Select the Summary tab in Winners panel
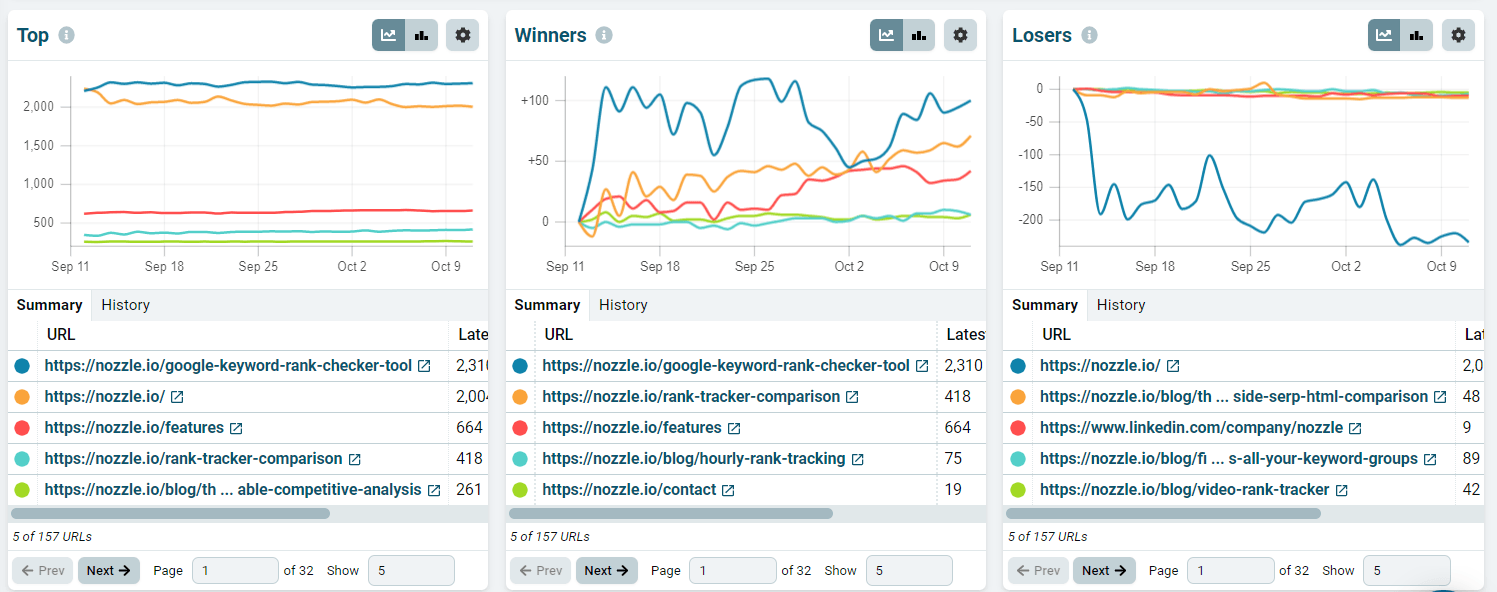The image size is (1497, 592). point(547,305)
